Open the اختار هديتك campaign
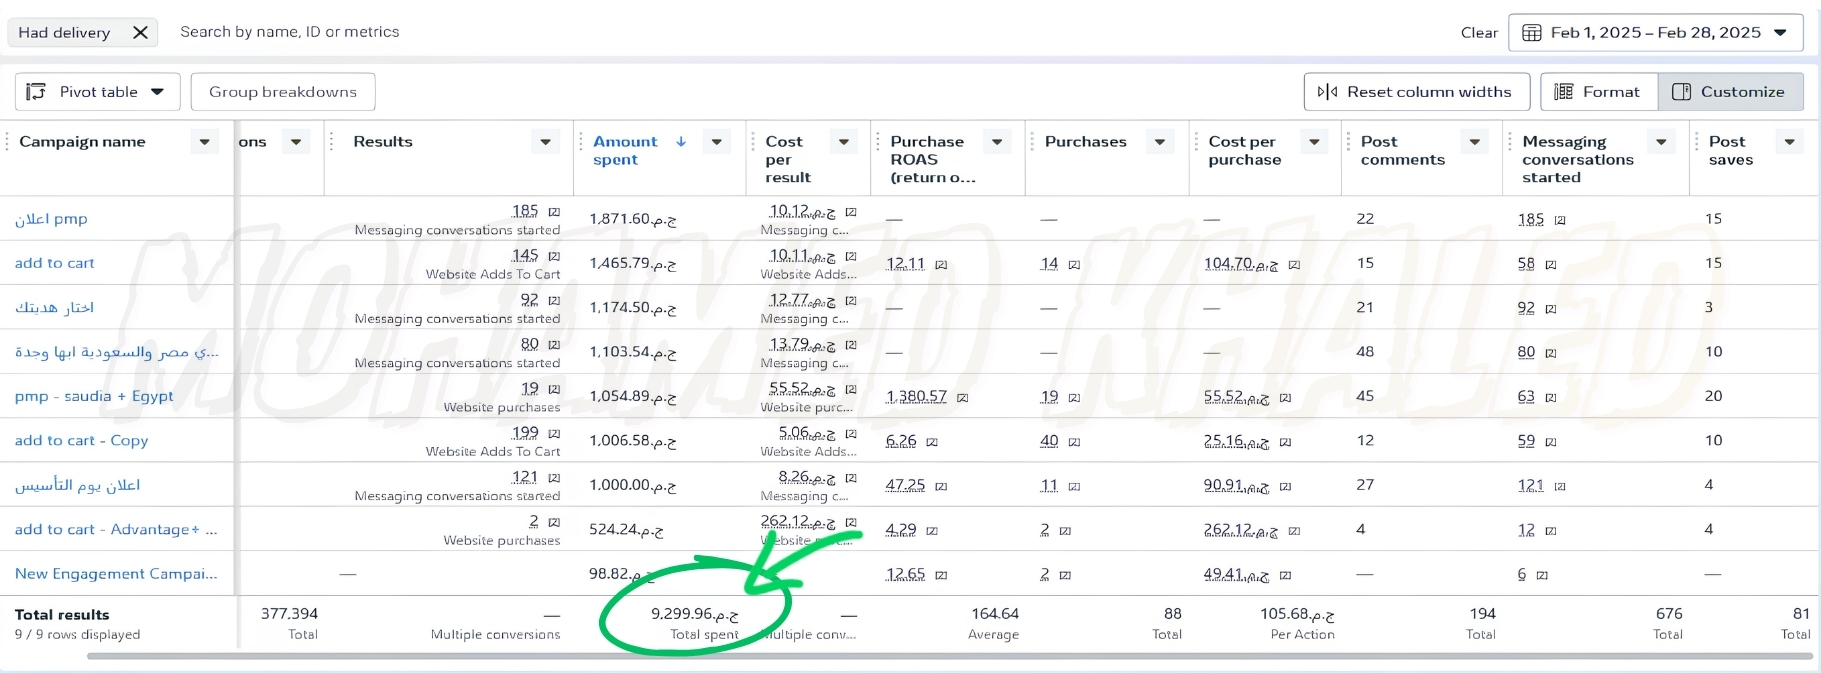This screenshot has height=673, width=1821. (54, 307)
